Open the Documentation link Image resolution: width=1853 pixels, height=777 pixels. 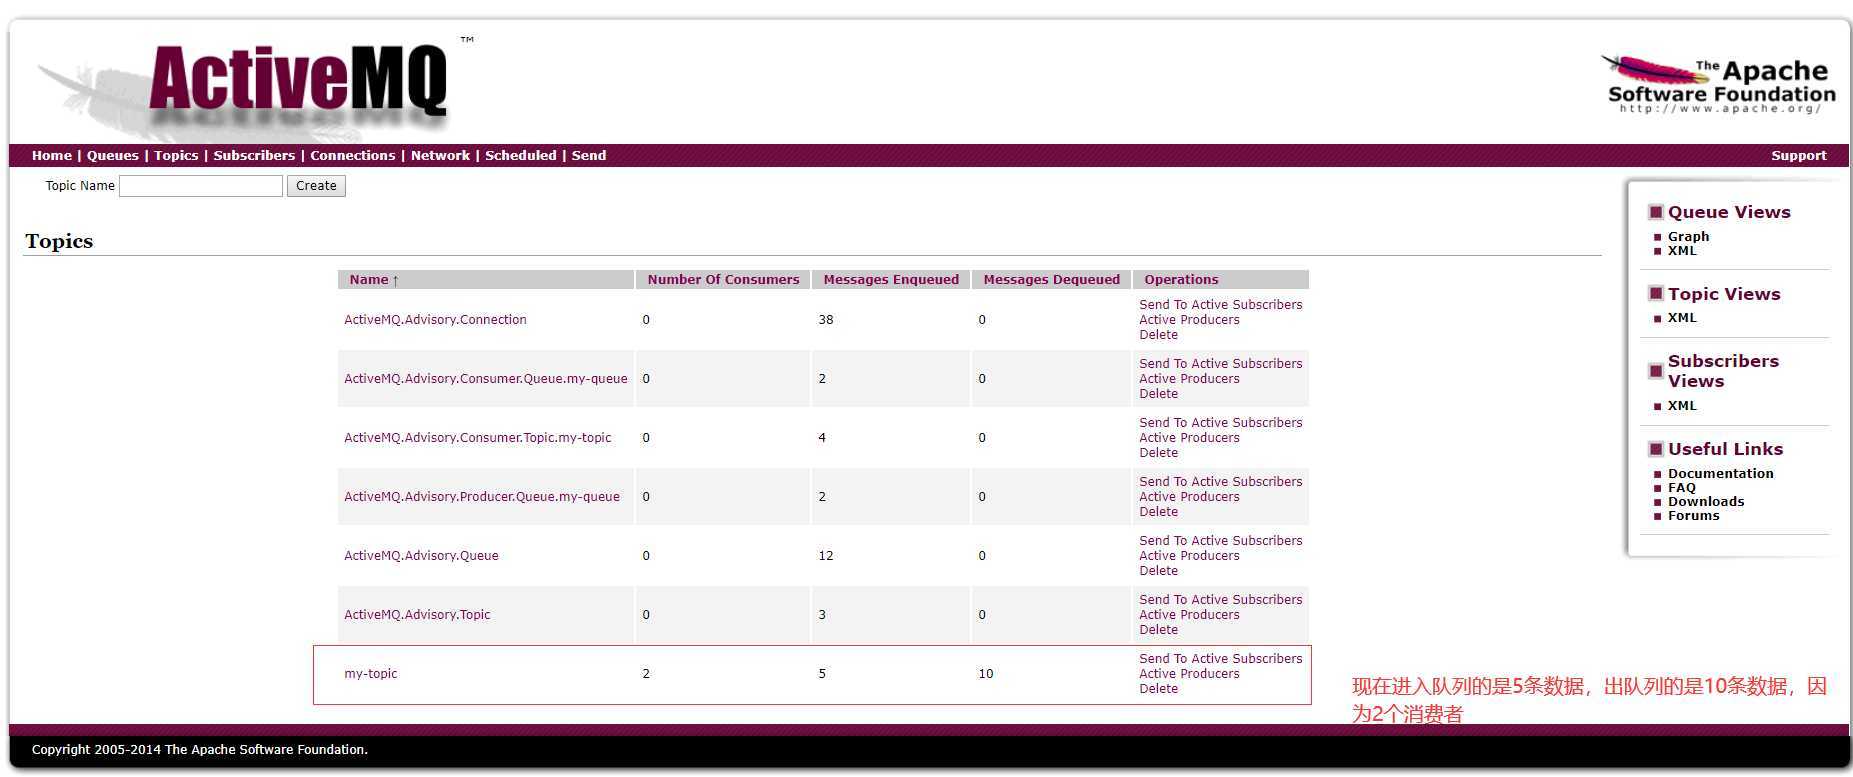tap(1720, 474)
